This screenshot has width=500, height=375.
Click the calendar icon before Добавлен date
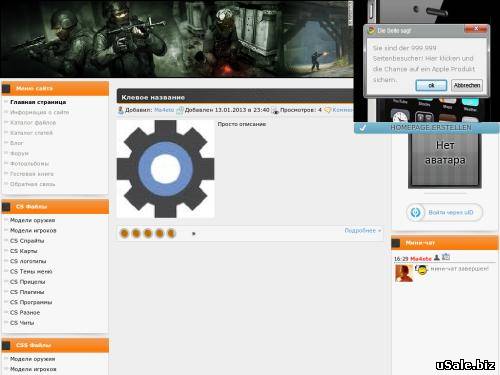(180, 110)
